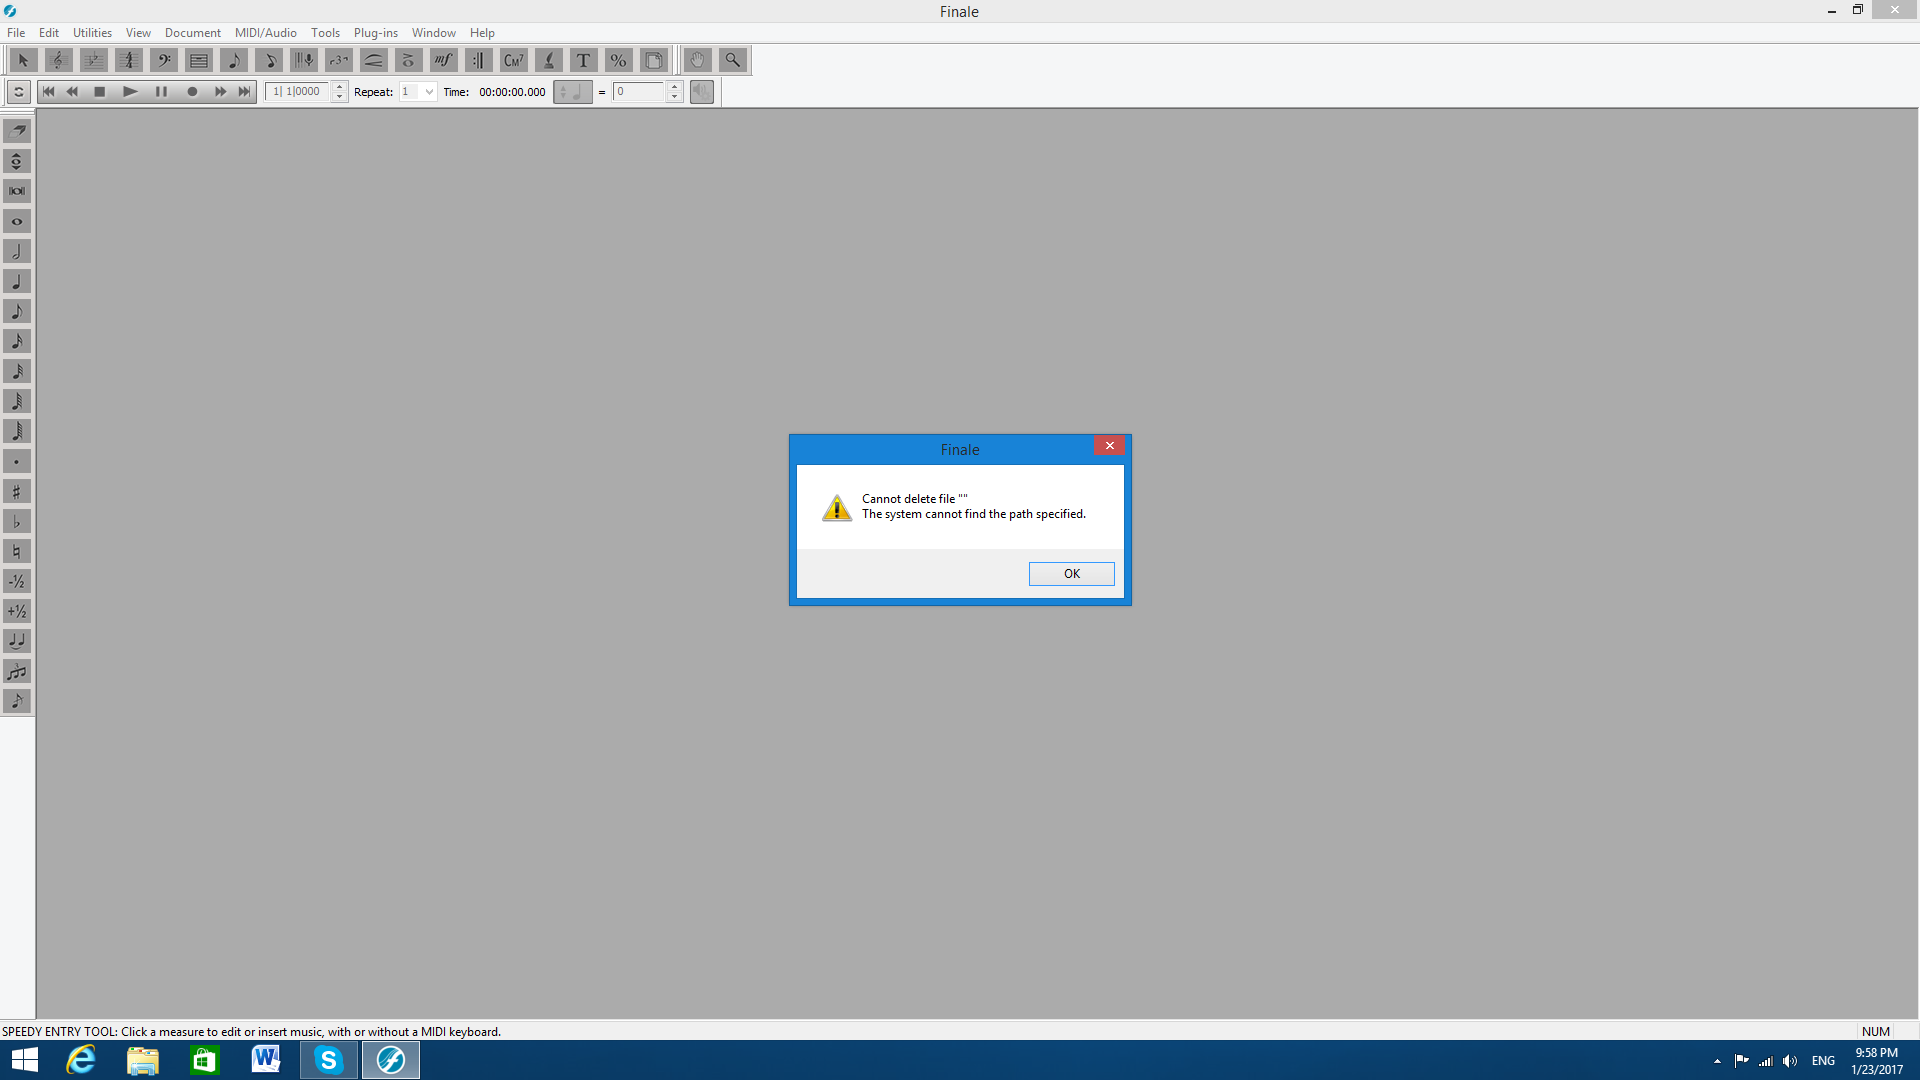
Task: Open the MIDI/Audio menu
Action: pyautogui.click(x=265, y=33)
